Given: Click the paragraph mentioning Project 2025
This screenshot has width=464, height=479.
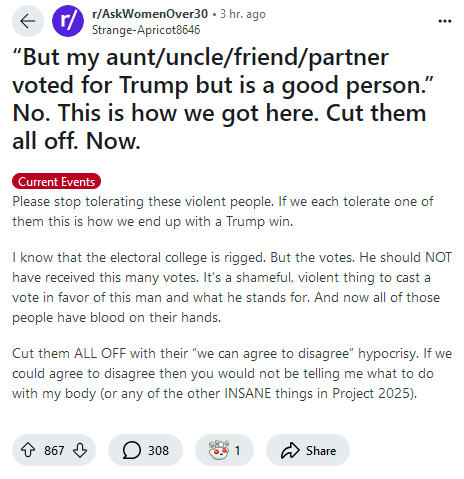Looking at the screenshot, I should pos(232,373).
